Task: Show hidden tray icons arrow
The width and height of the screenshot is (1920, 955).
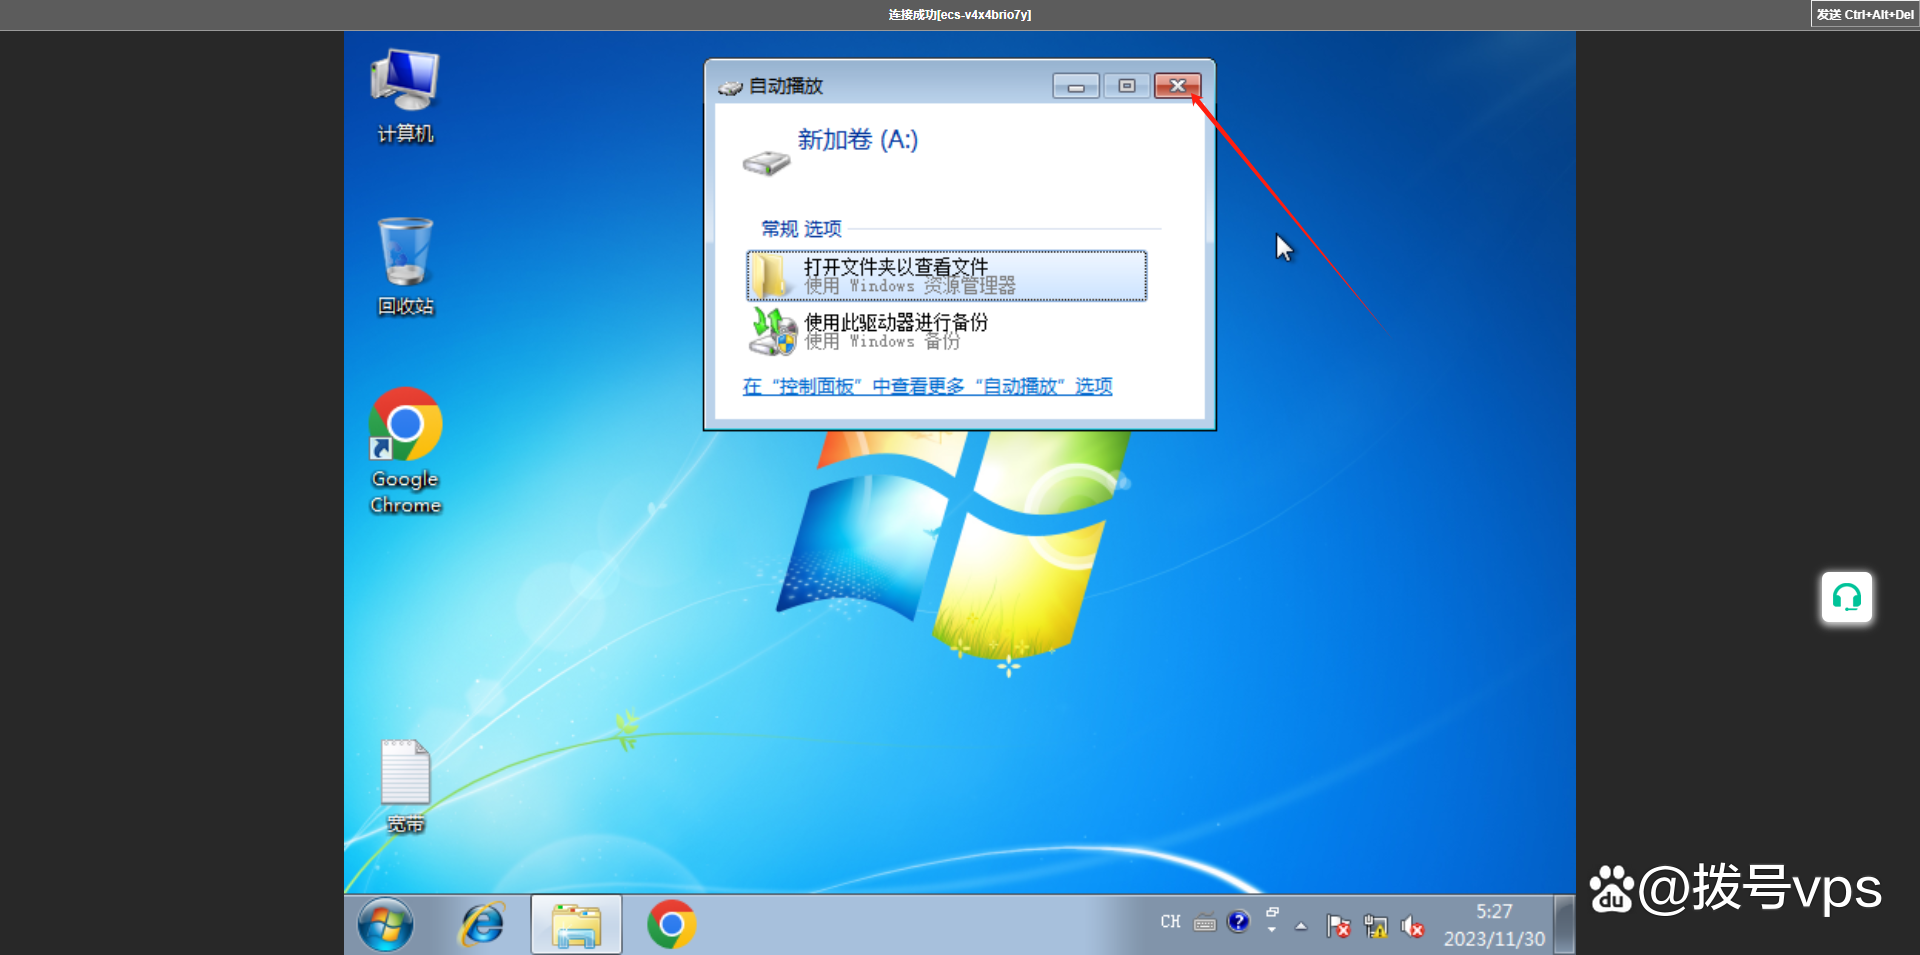Action: (x=1301, y=926)
